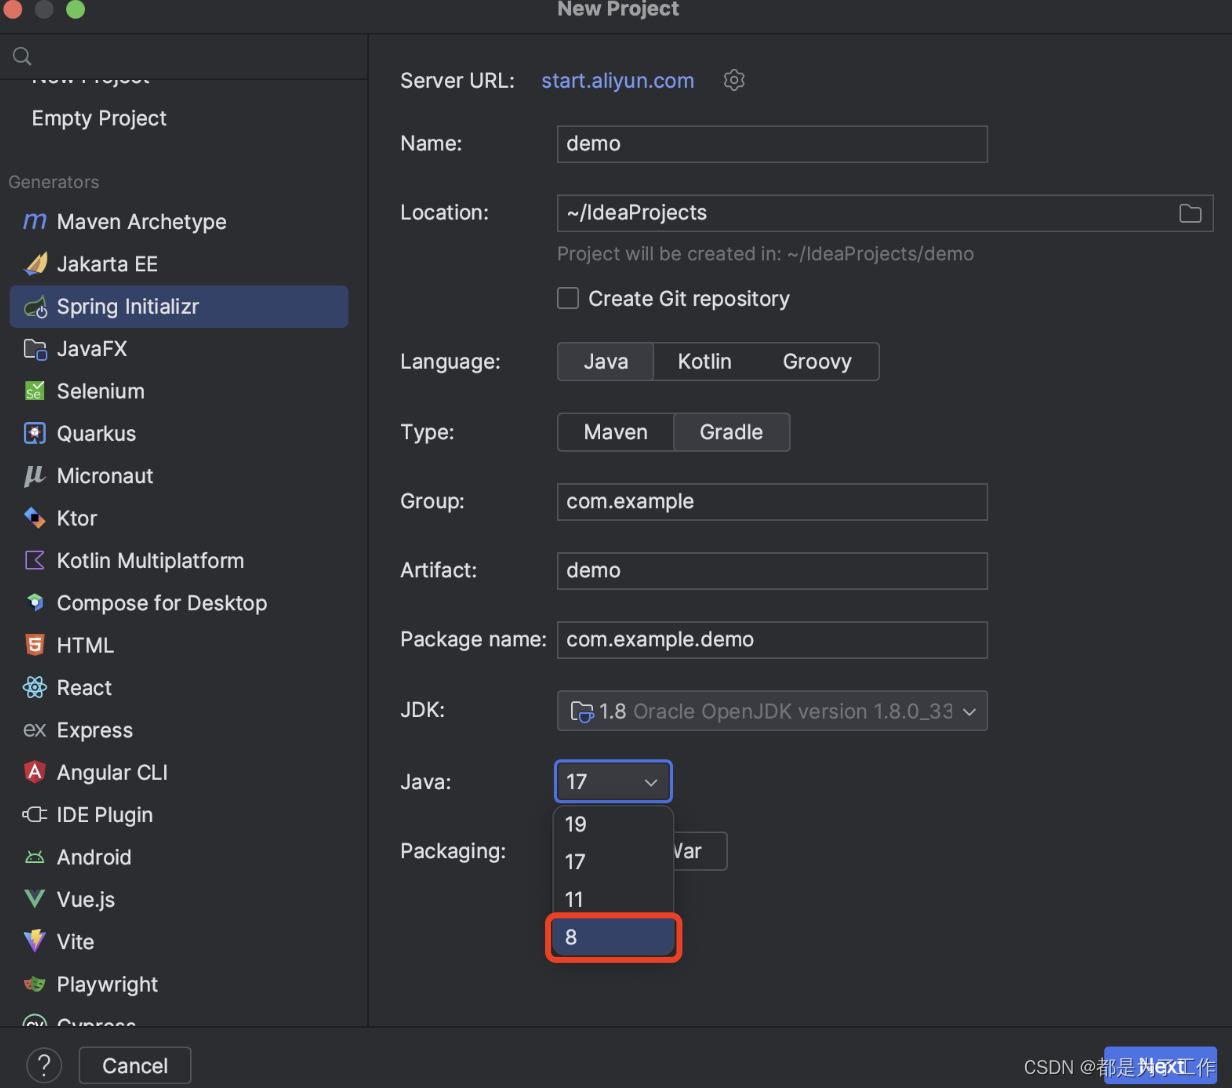Click the Android robot icon
The width and height of the screenshot is (1232, 1088).
pos(35,857)
